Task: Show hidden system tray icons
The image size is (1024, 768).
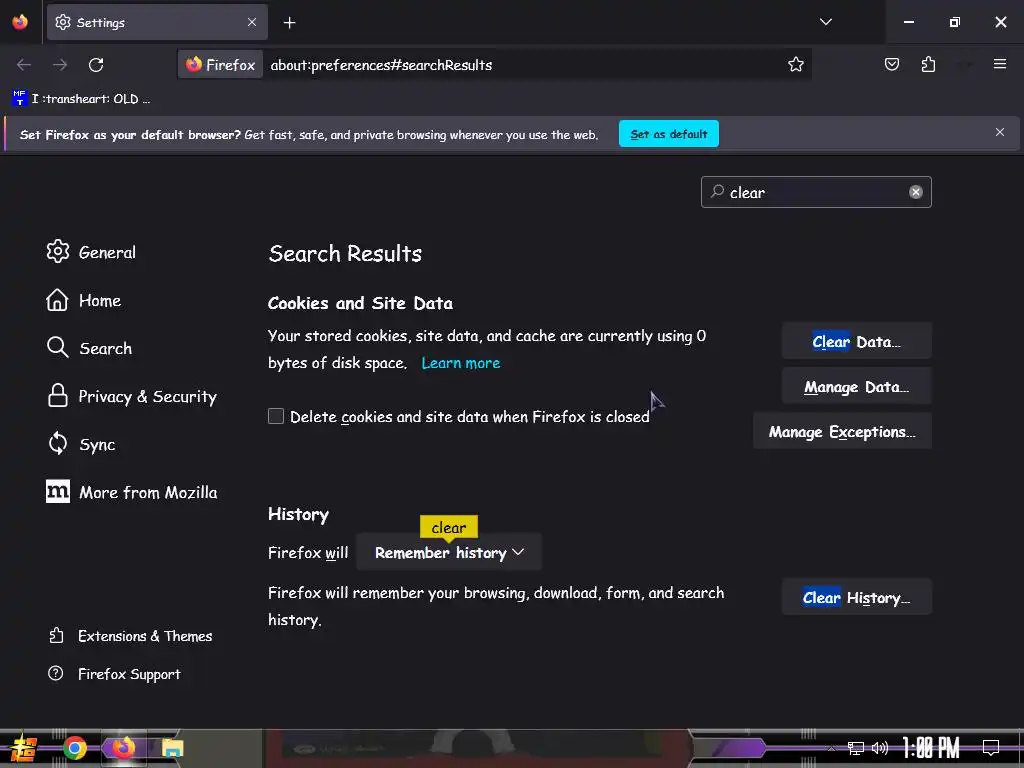Action: pyautogui.click(x=831, y=748)
